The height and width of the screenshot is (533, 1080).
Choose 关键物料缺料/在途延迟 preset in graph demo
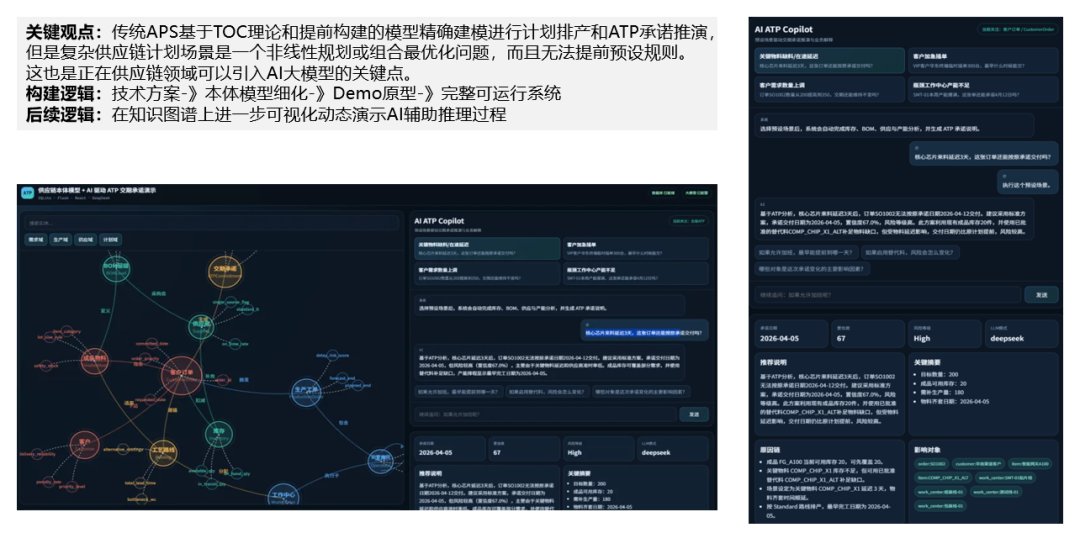tap(487, 249)
